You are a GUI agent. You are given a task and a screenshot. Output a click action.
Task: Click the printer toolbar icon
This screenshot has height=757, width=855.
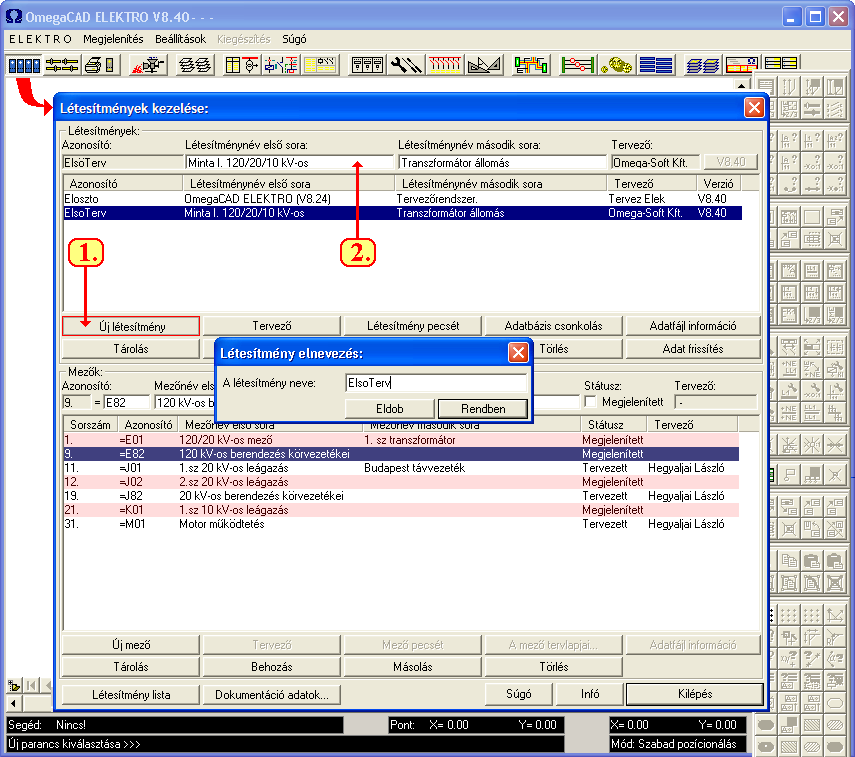pyautogui.click(x=100, y=65)
